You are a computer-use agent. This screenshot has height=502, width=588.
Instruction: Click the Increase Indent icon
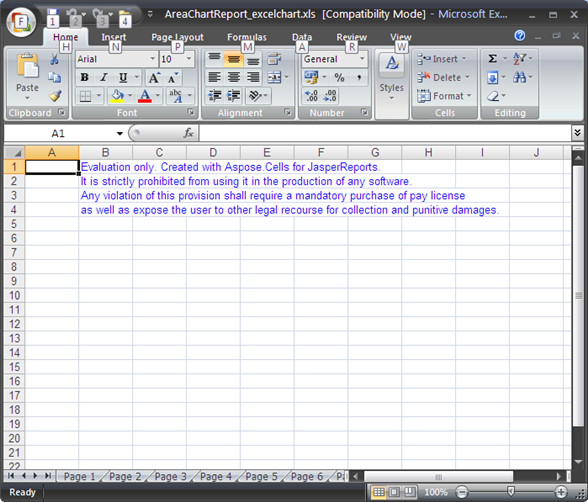pos(234,96)
